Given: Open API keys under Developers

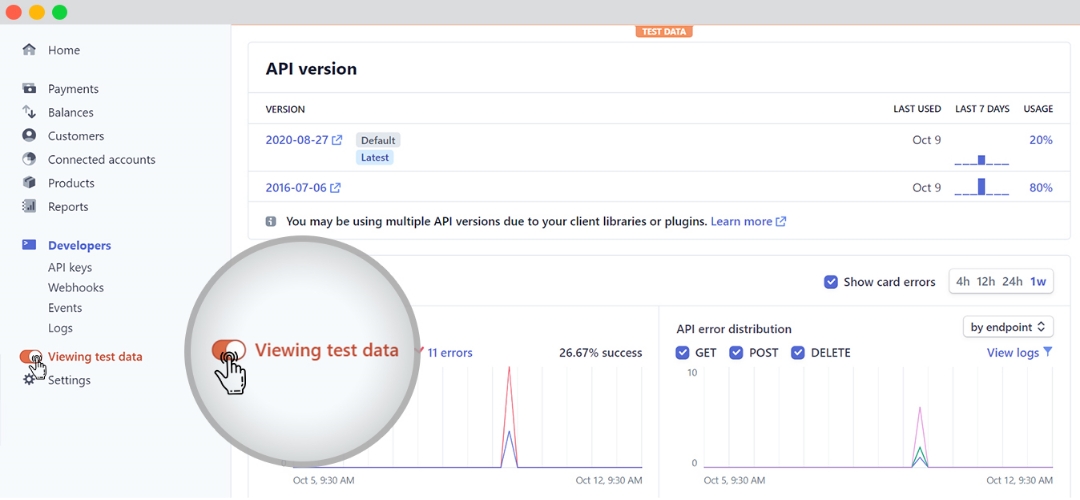Looking at the screenshot, I should 70,267.
